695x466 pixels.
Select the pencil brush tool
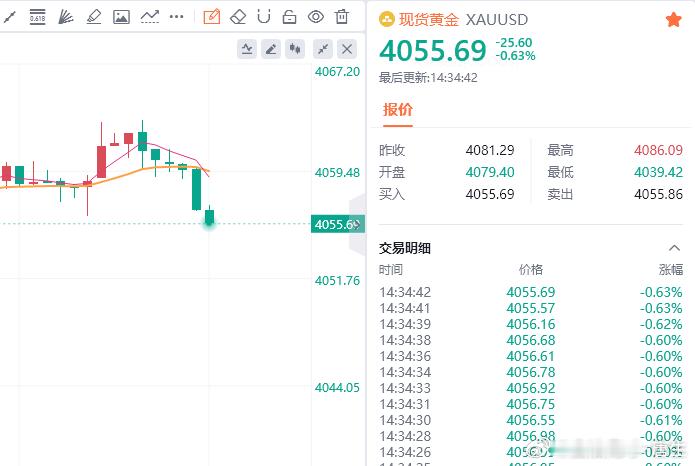coord(94,17)
